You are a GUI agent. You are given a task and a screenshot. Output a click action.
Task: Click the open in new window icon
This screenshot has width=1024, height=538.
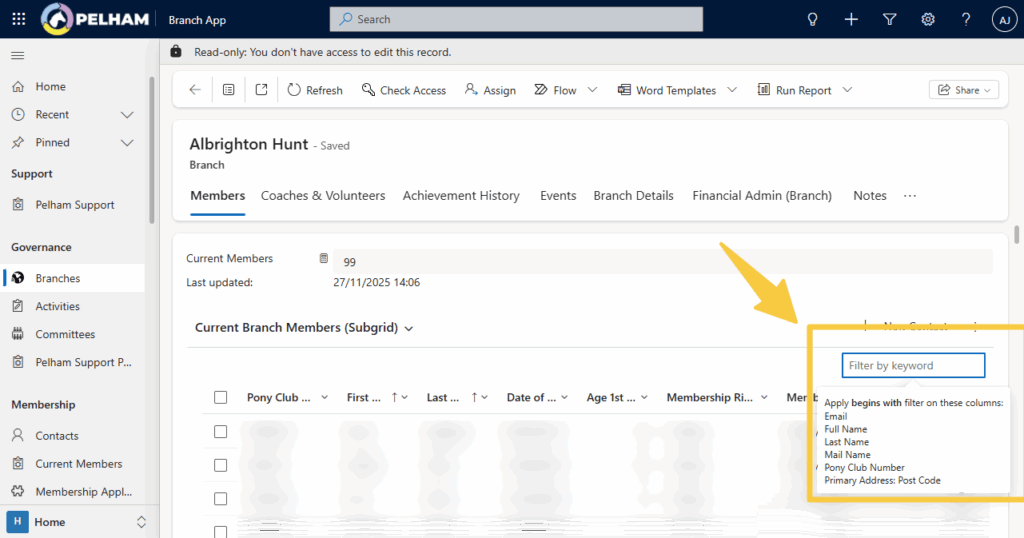(x=261, y=90)
